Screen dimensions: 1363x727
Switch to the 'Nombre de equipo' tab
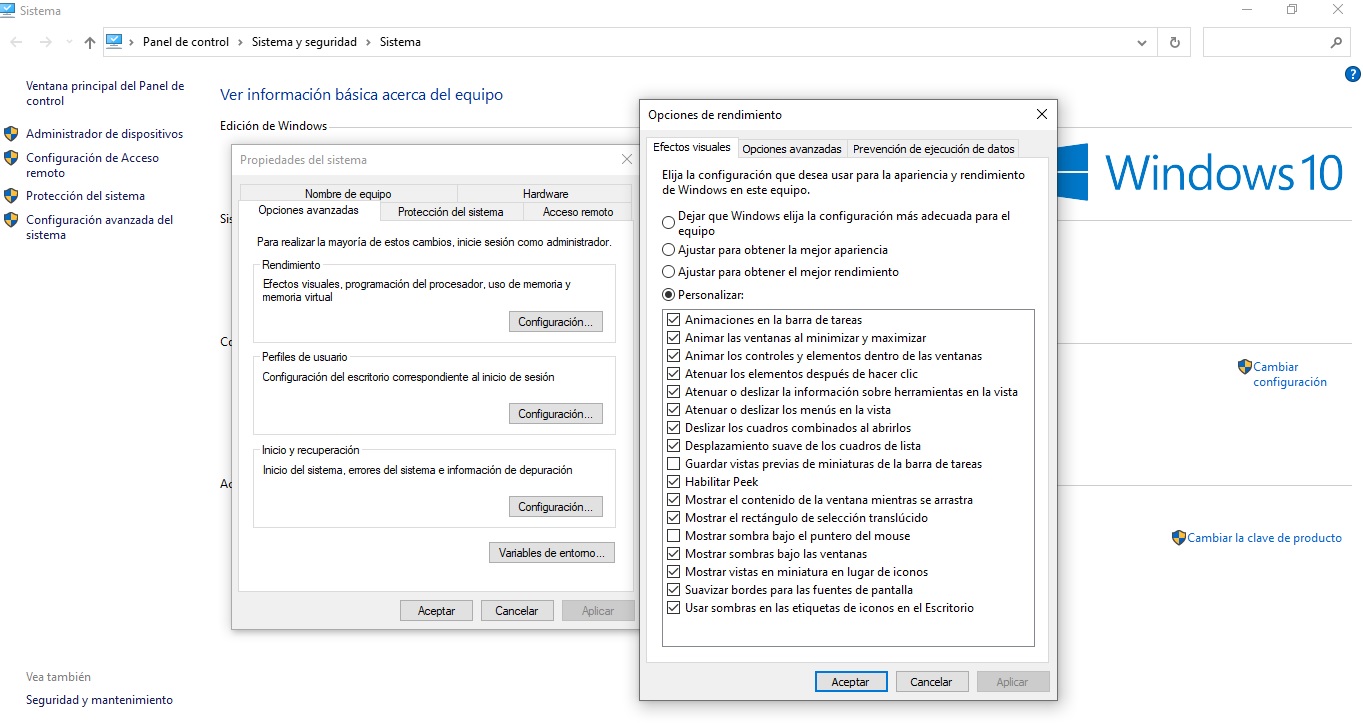point(348,194)
